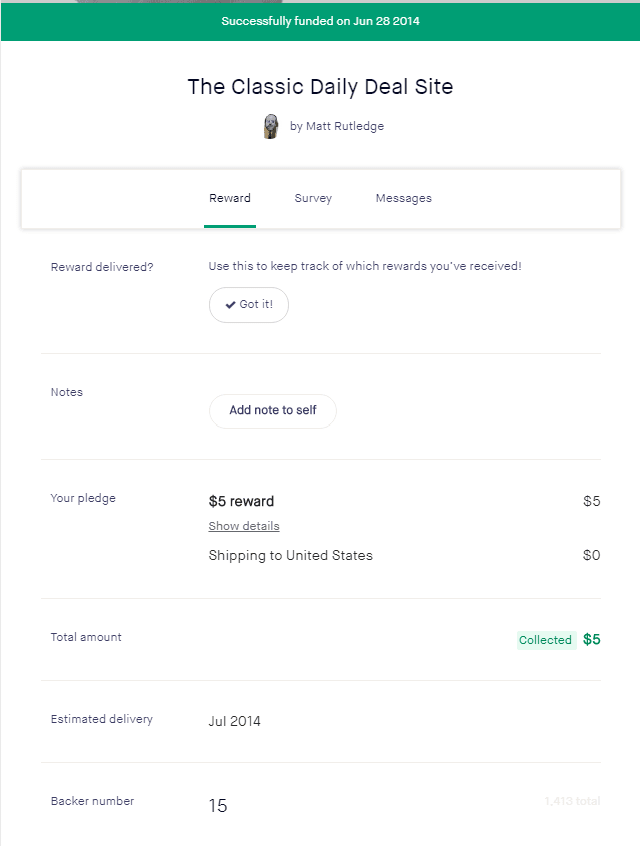Viewport: 640px width, 846px height.
Task: Expand Show details under $5 reward
Action: pyautogui.click(x=244, y=526)
